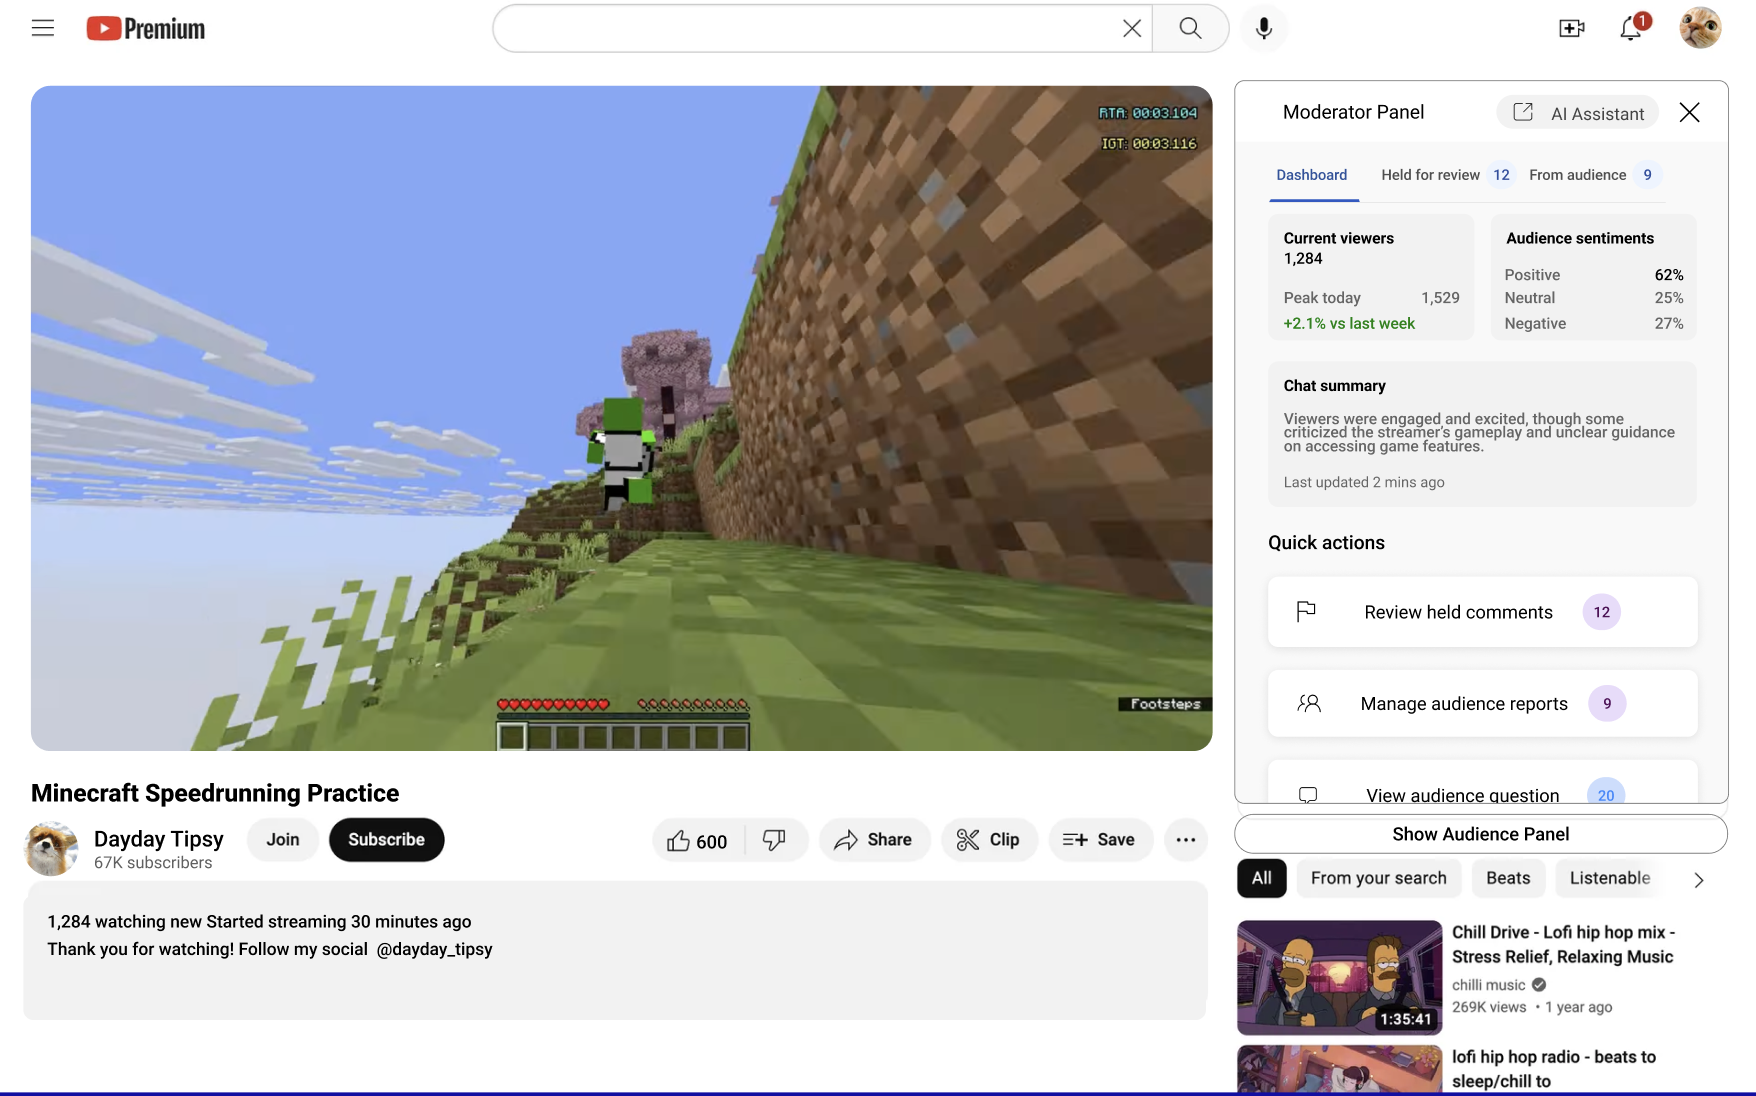Open the account avatar menu

[1699, 28]
